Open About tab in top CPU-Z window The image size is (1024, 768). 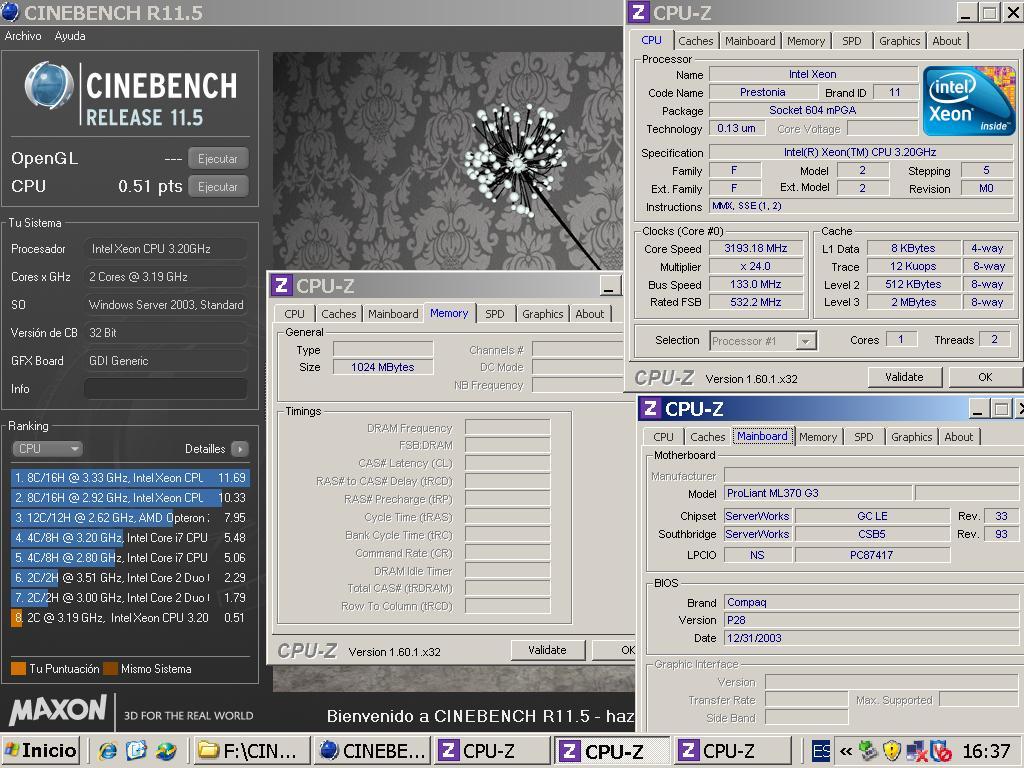(946, 41)
